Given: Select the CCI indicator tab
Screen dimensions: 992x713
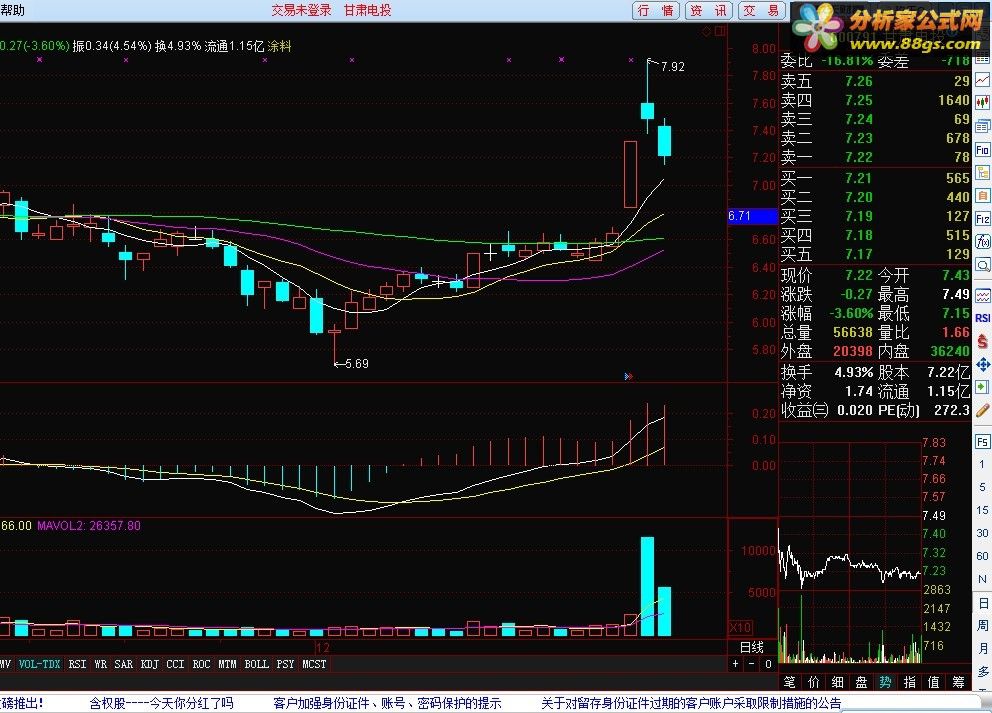Looking at the screenshot, I should tap(175, 664).
